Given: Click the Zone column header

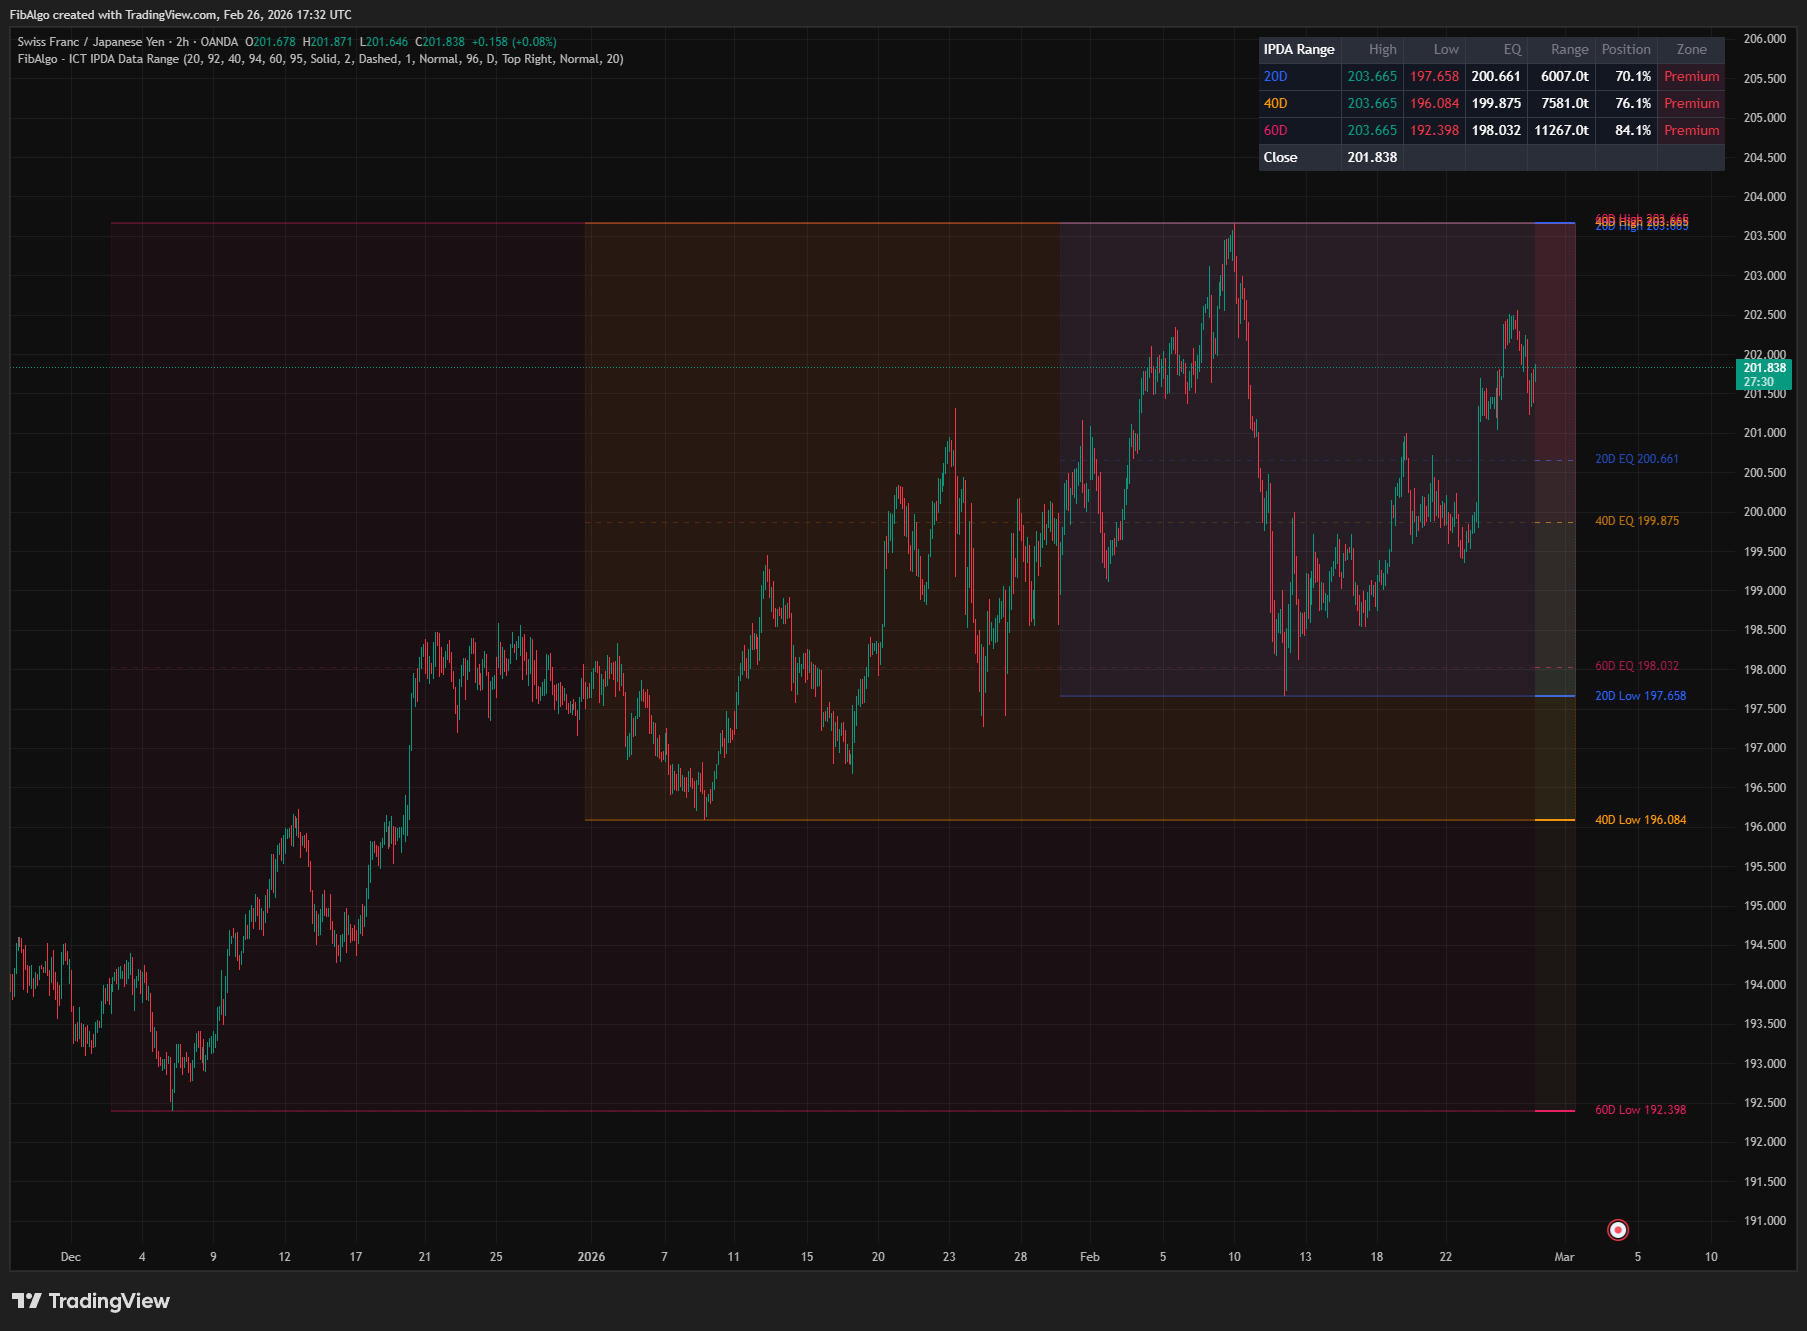Looking at the screenshot, I should click(x=1691, y=49).
